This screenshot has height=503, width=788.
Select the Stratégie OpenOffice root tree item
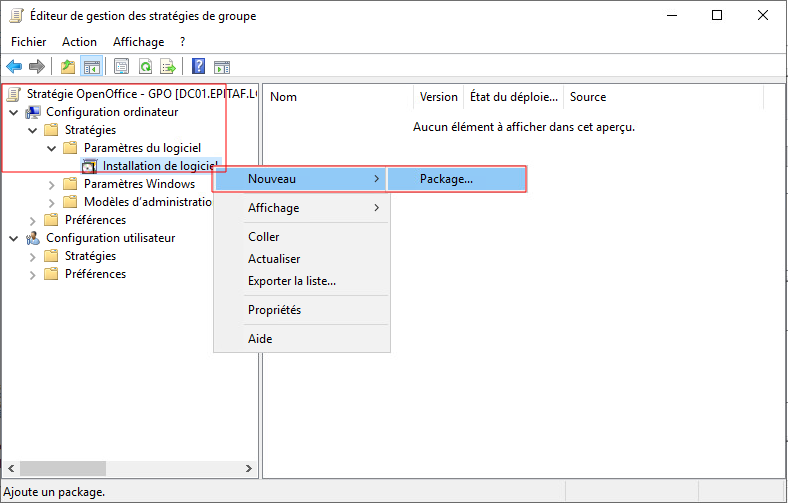pos(130,94)
